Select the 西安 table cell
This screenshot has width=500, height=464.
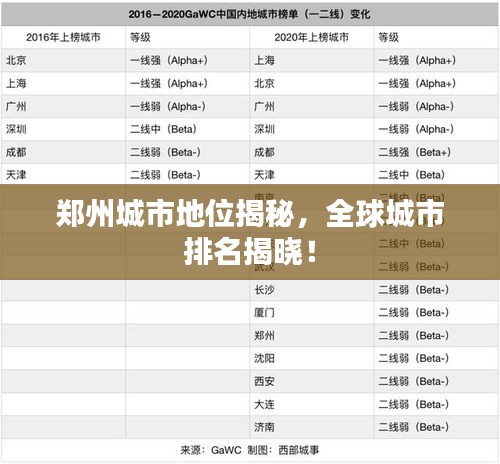pyautogui.click(x=264, y=381)
